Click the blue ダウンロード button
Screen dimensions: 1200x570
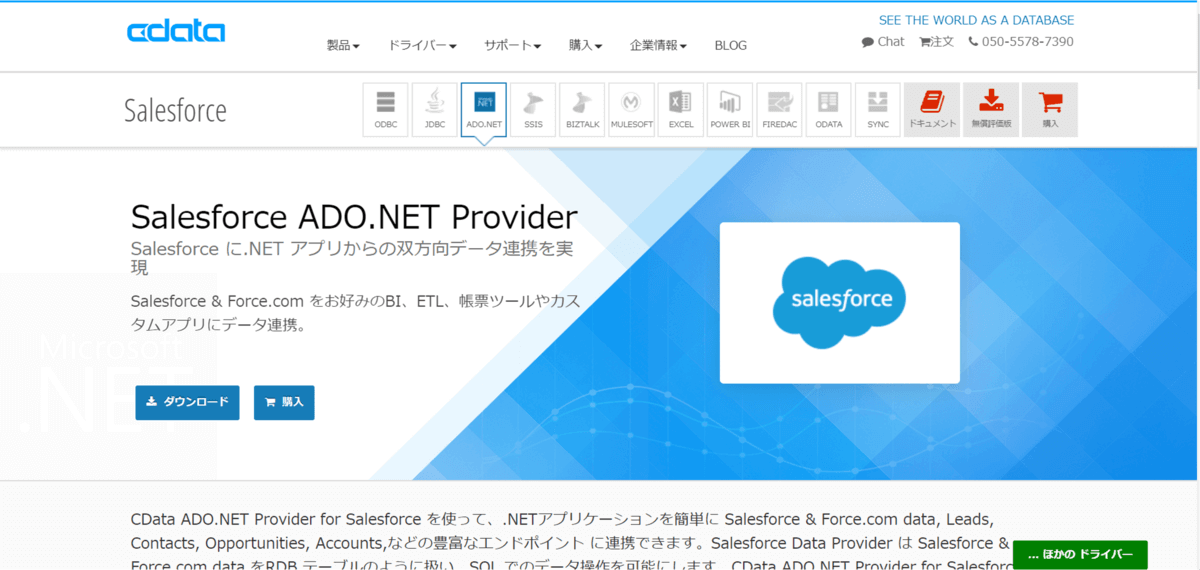coord(187,402)
